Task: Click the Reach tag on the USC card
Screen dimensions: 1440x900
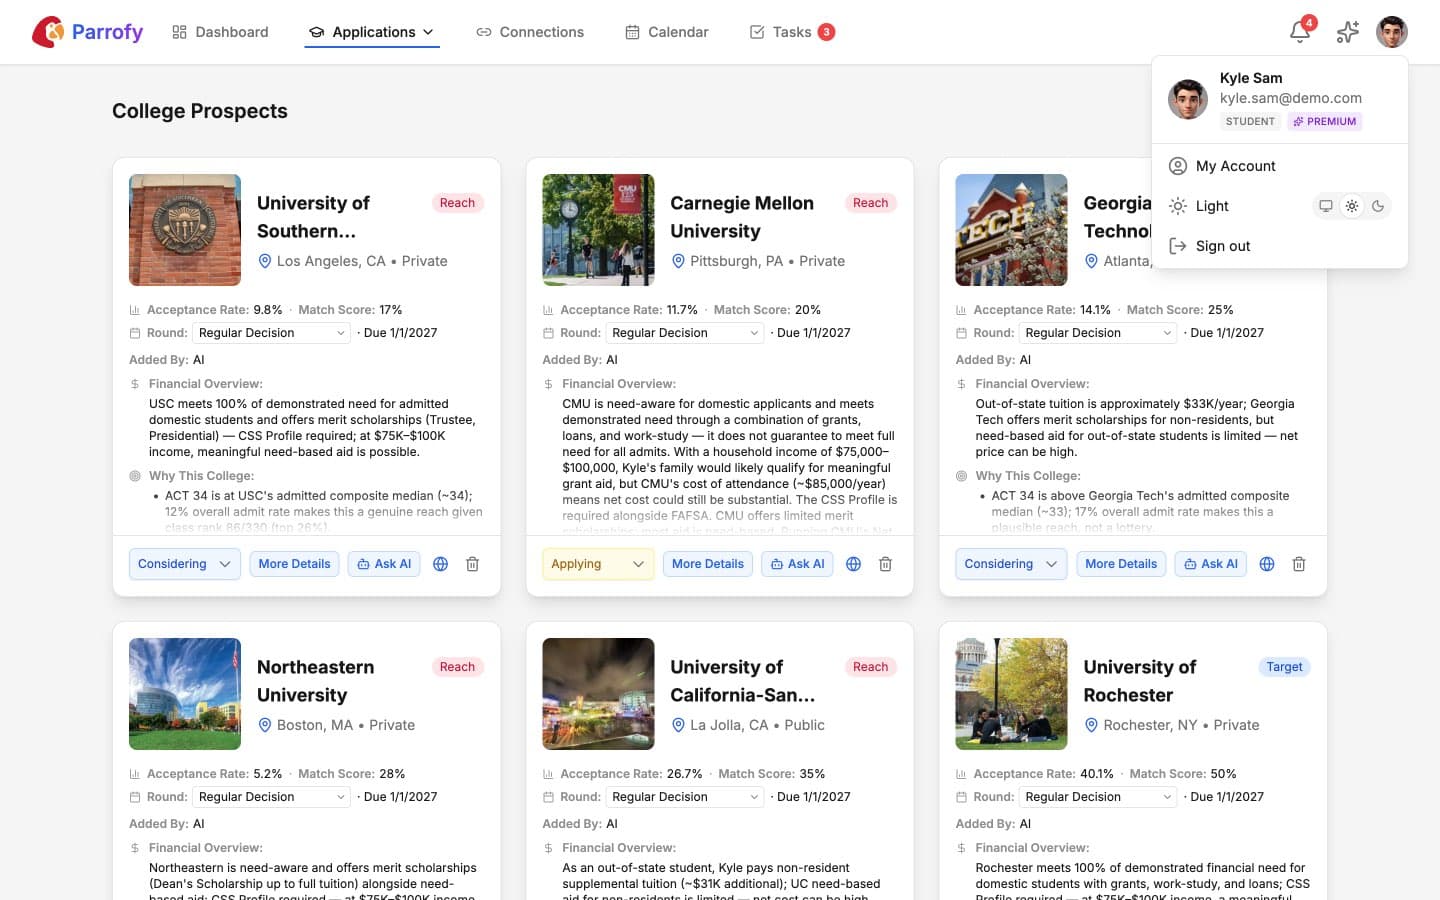Action: (457, 203)
